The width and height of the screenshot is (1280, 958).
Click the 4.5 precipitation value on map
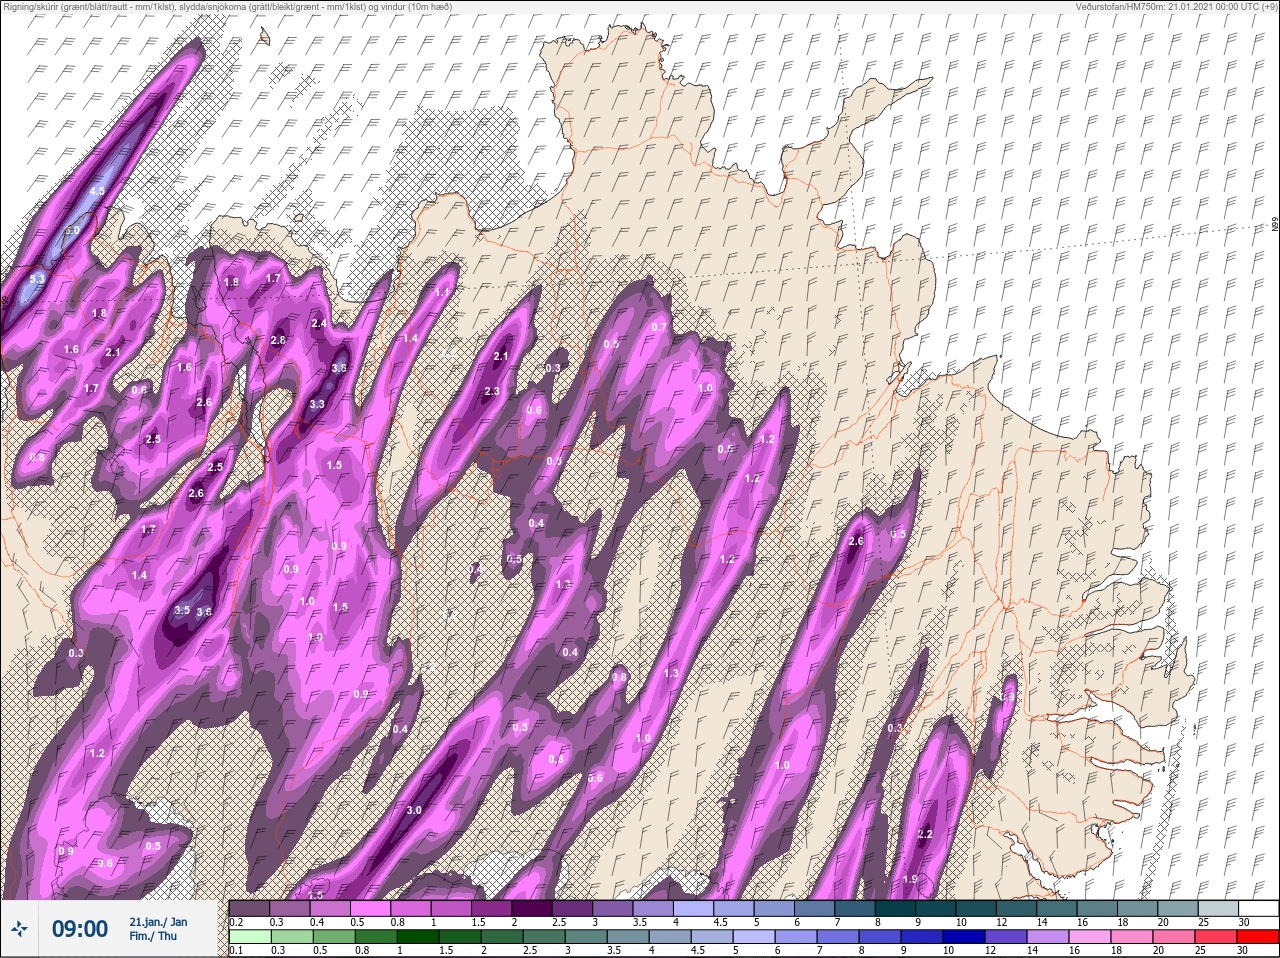coord(97,190)
